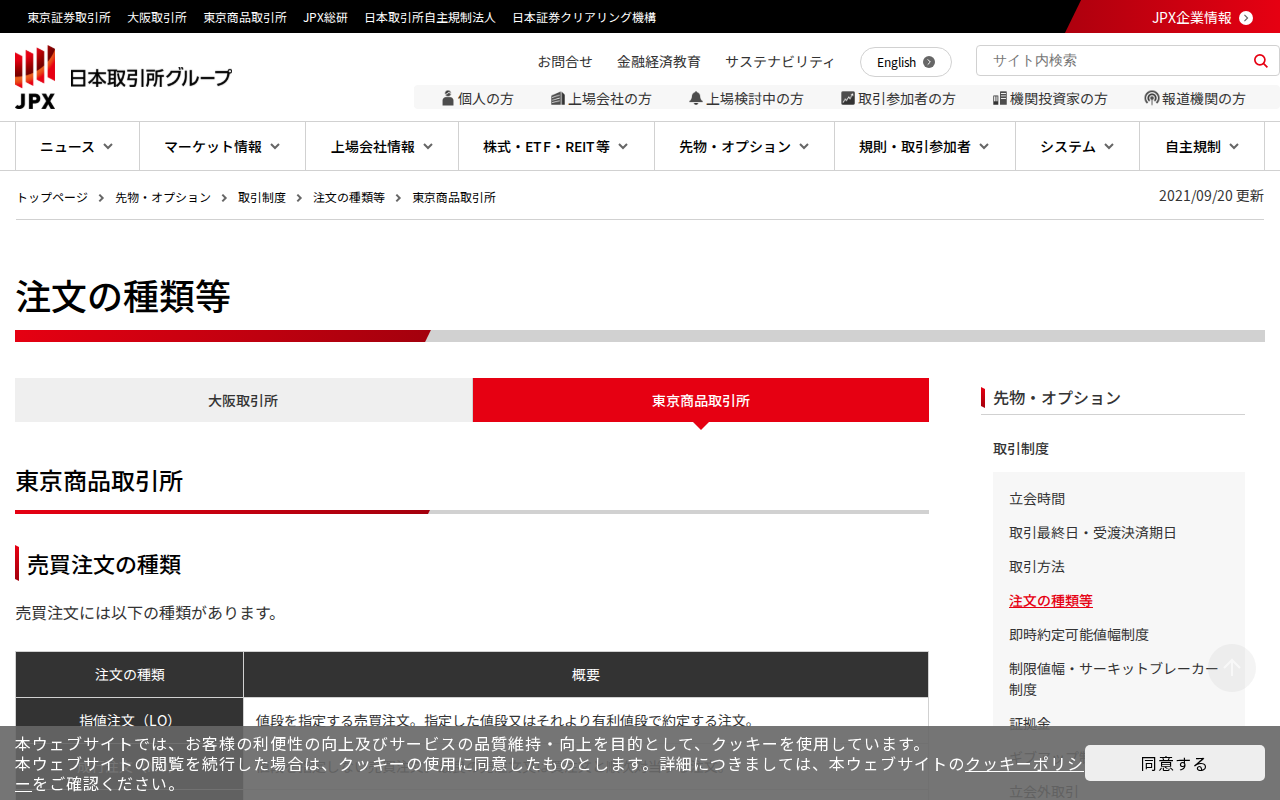Open sidebar 先物・オプション heading
Image resolution: width=1280 pixels, height=800 pixels.
(1057, 398)
